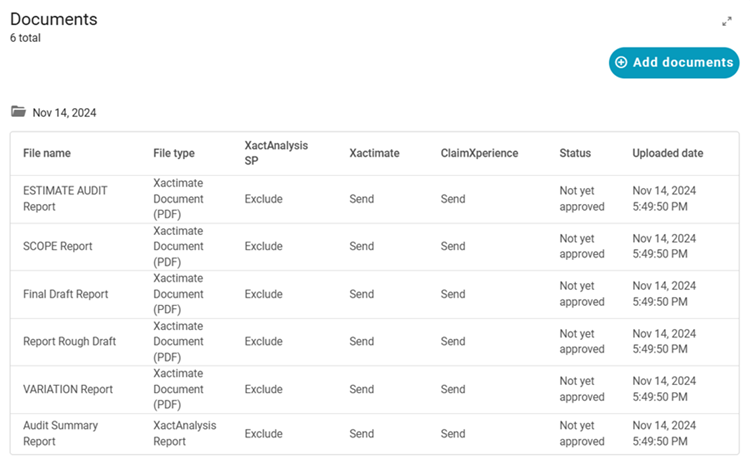Change Exclude setting for ESTIMATE AUDIT Report
Image resolution: width=750 pixels, height=464 pixels.
click(263, 199)
